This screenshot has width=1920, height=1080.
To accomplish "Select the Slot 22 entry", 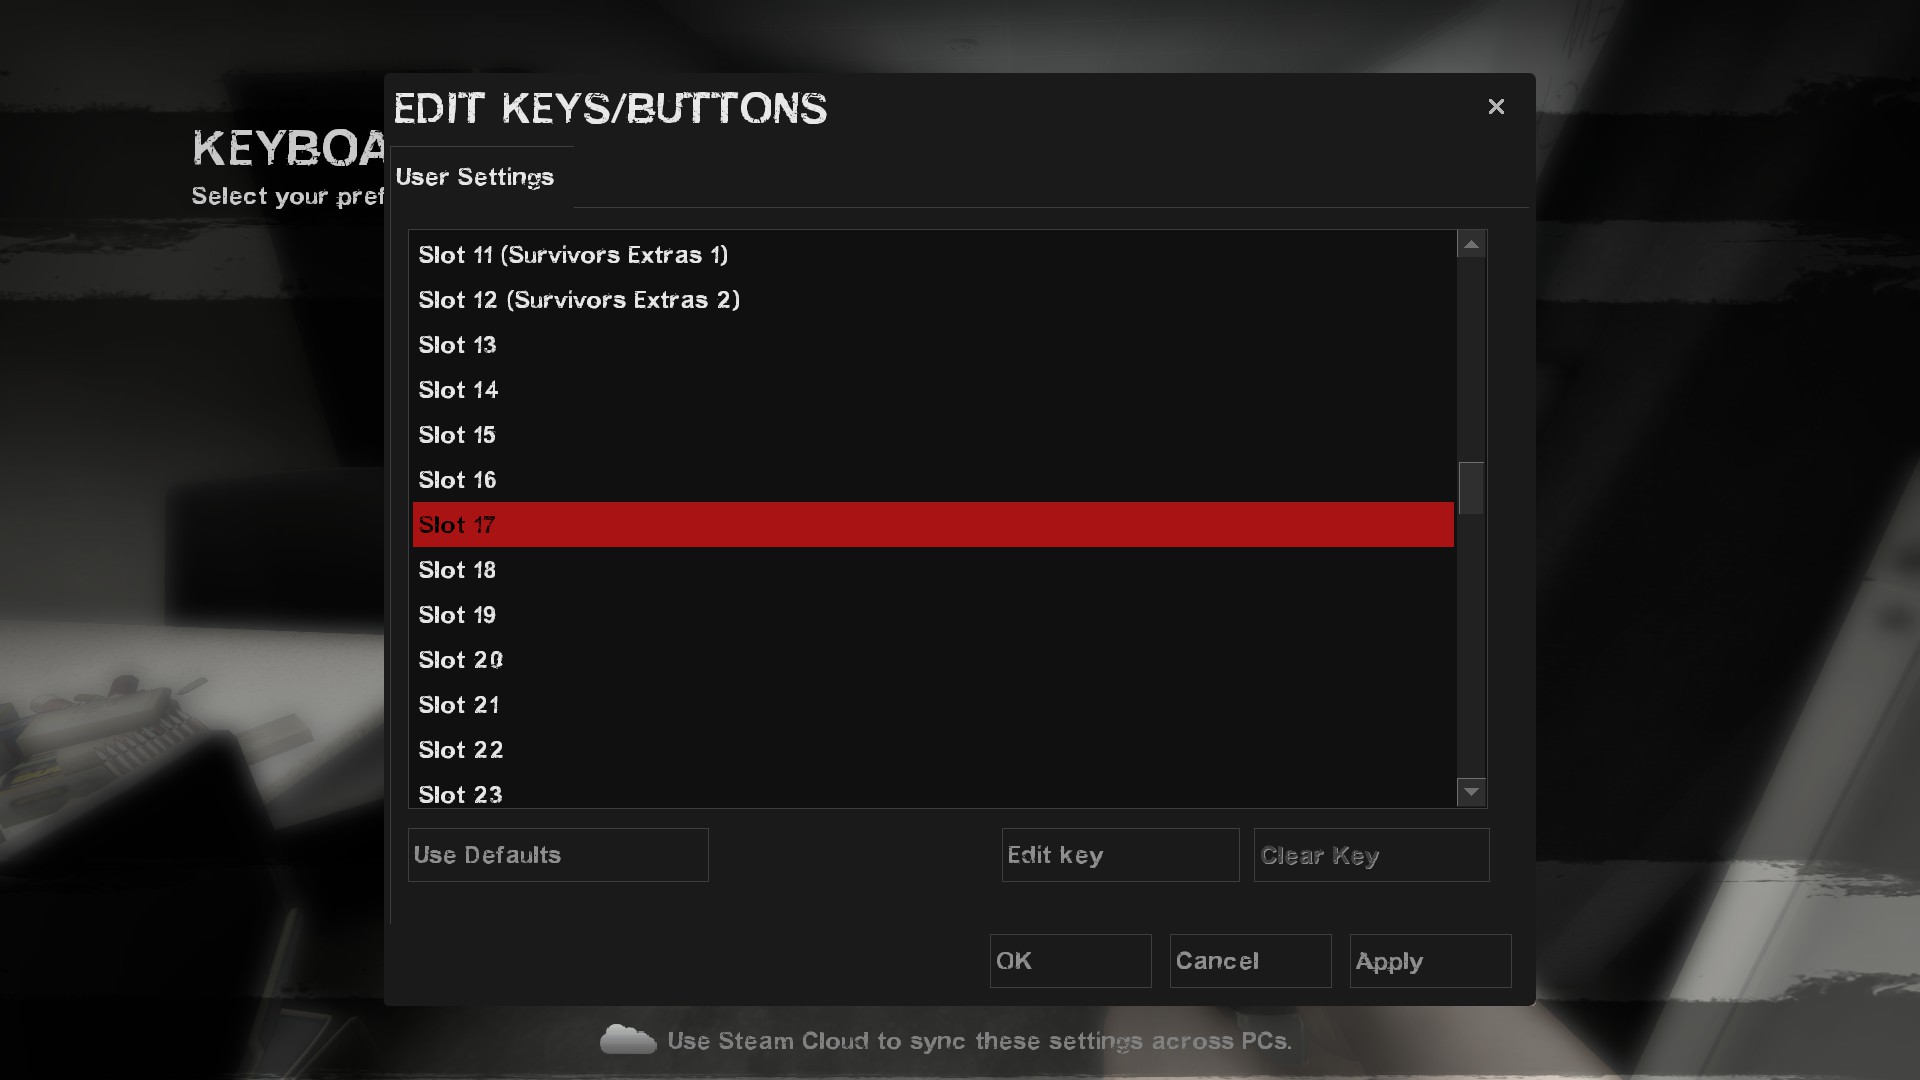I will (460, 750).
